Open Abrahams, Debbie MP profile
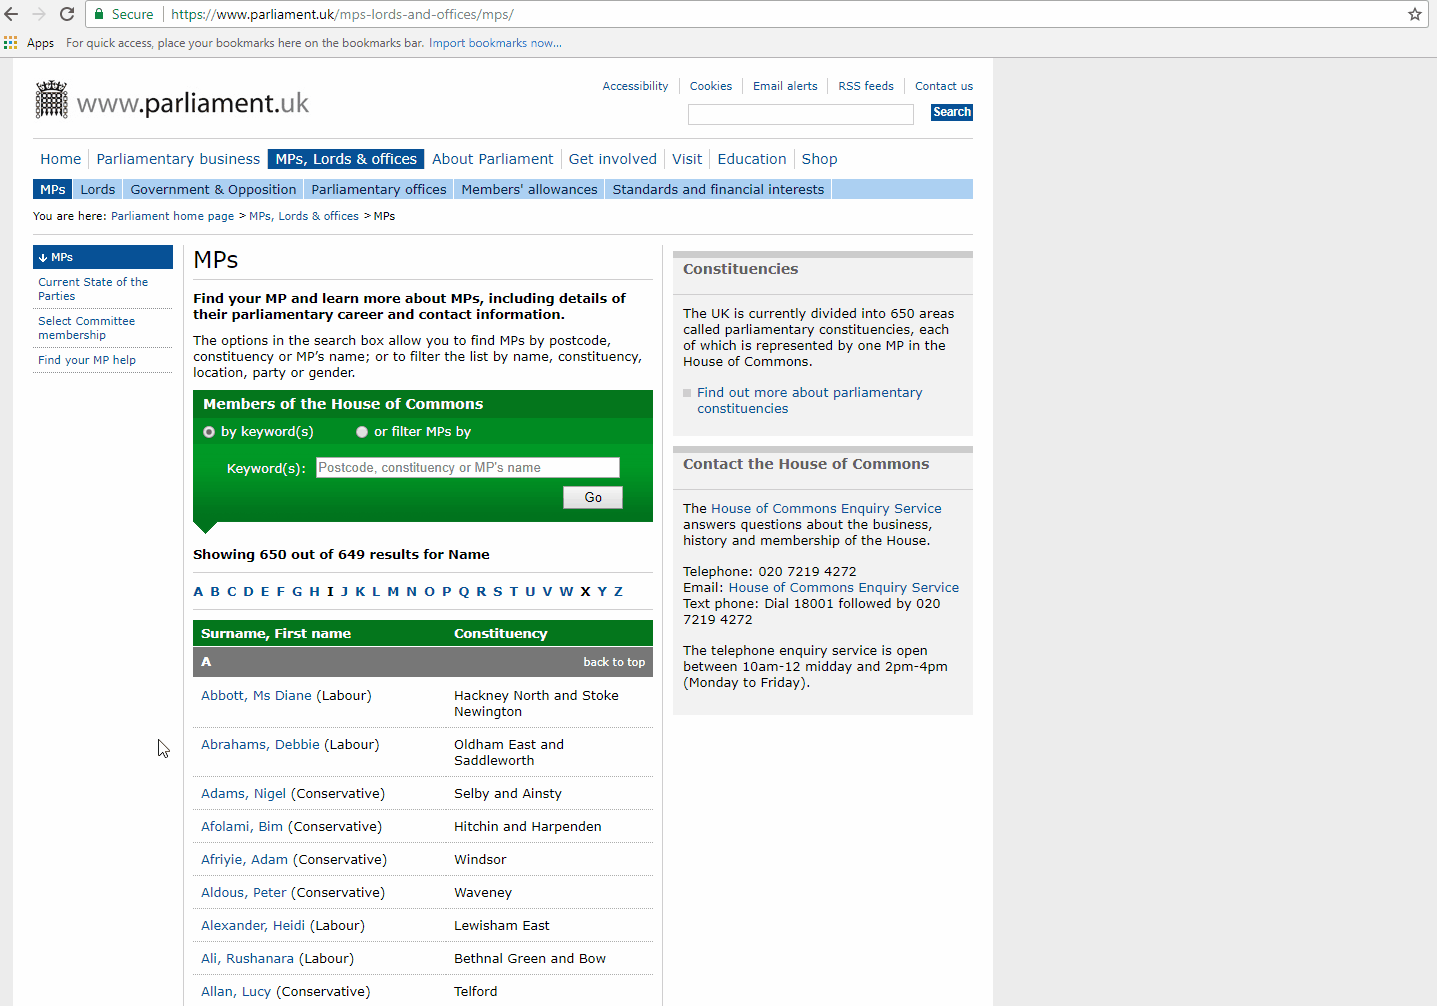Image resolution: width=1437 pixels, height=1006 pixels. [260, 745]
